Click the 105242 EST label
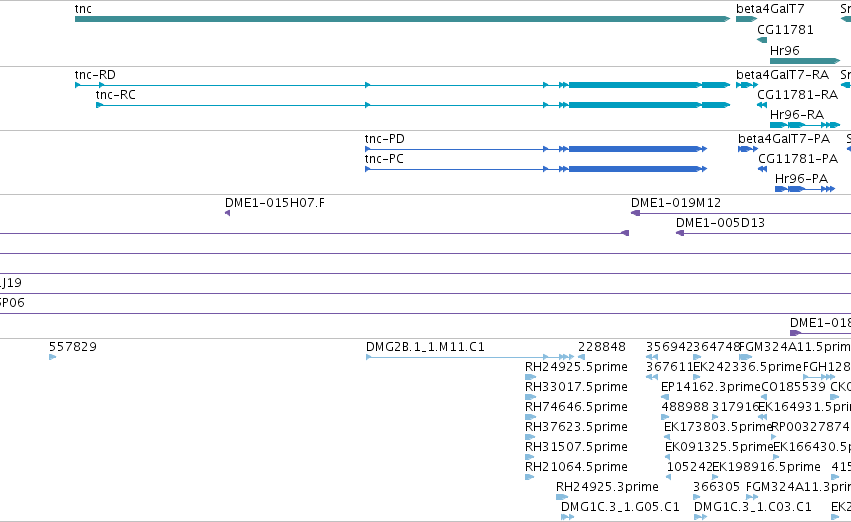The width and height of the screenshot is (851, 522). coord(689,467)
